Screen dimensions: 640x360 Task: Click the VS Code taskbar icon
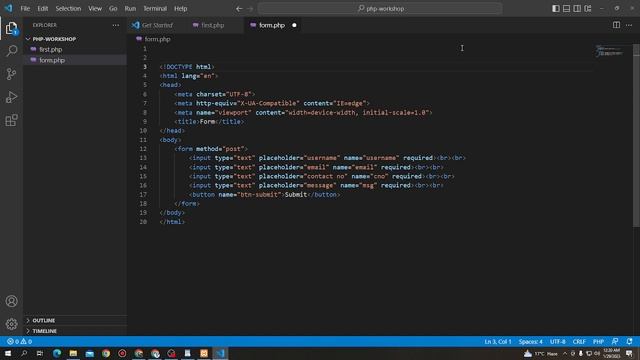pyautogui.click(x=220, y=353)
